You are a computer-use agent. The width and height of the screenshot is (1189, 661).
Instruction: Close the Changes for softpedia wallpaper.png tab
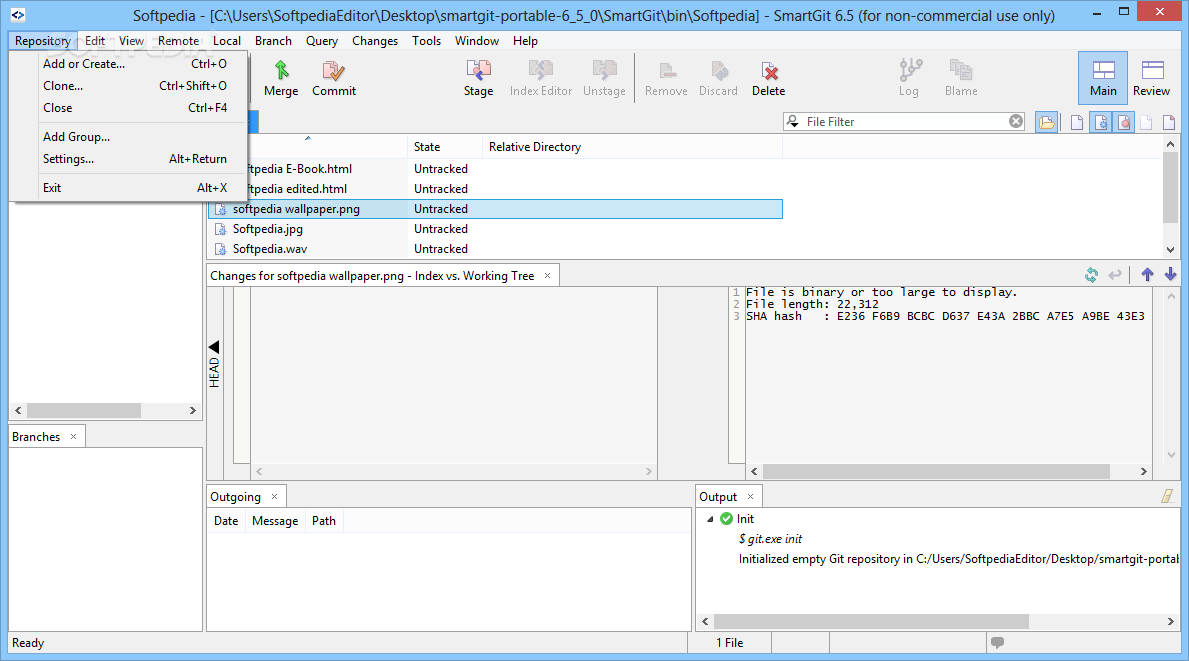tap(547, 276)
